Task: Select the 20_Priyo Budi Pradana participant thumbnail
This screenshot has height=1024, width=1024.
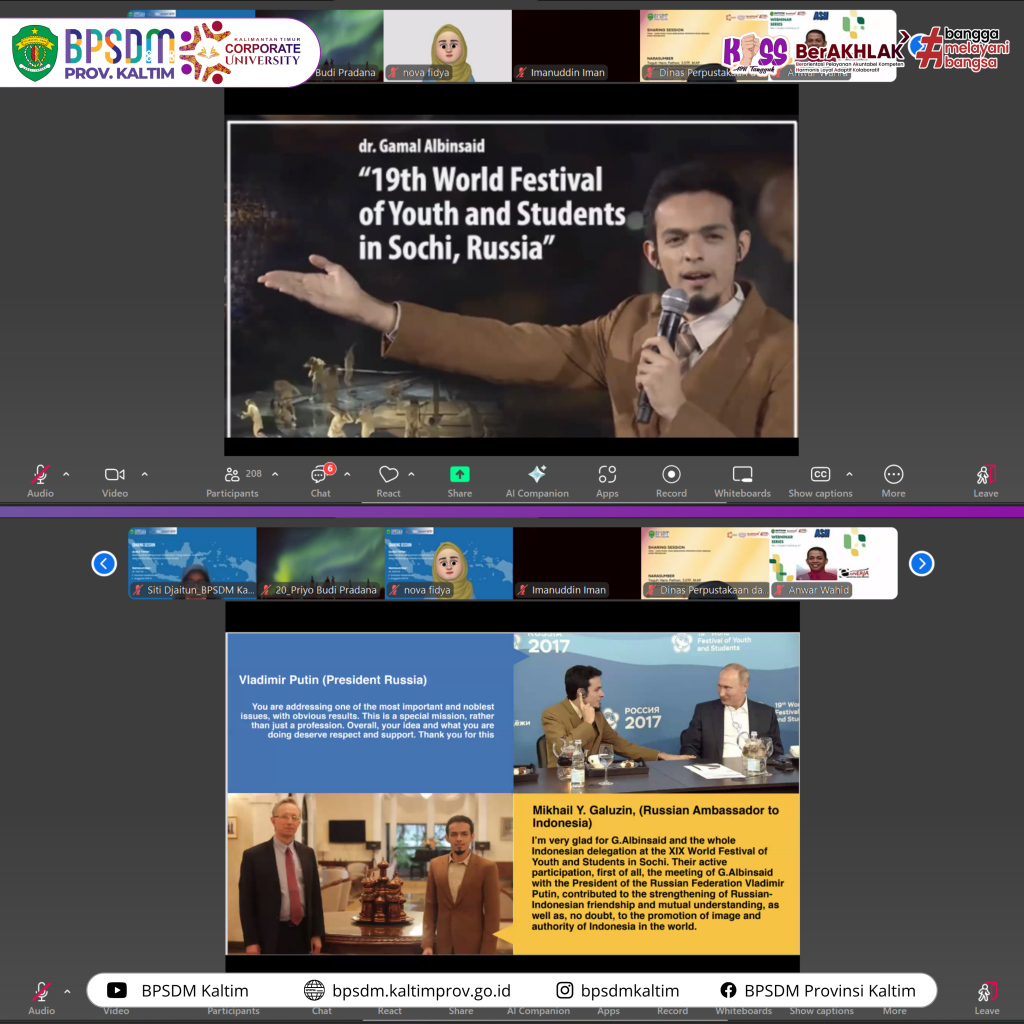Action: pos(321,563)
